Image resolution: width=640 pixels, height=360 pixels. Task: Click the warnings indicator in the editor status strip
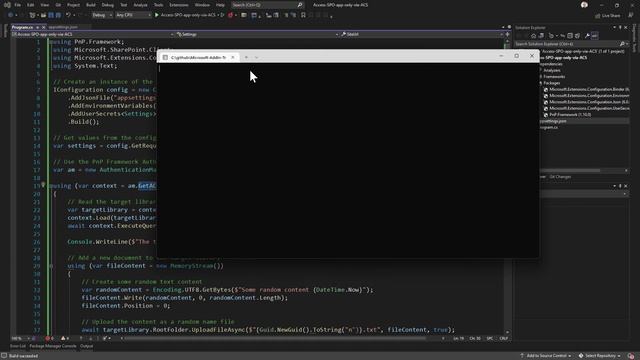click(x=64, y=338)
